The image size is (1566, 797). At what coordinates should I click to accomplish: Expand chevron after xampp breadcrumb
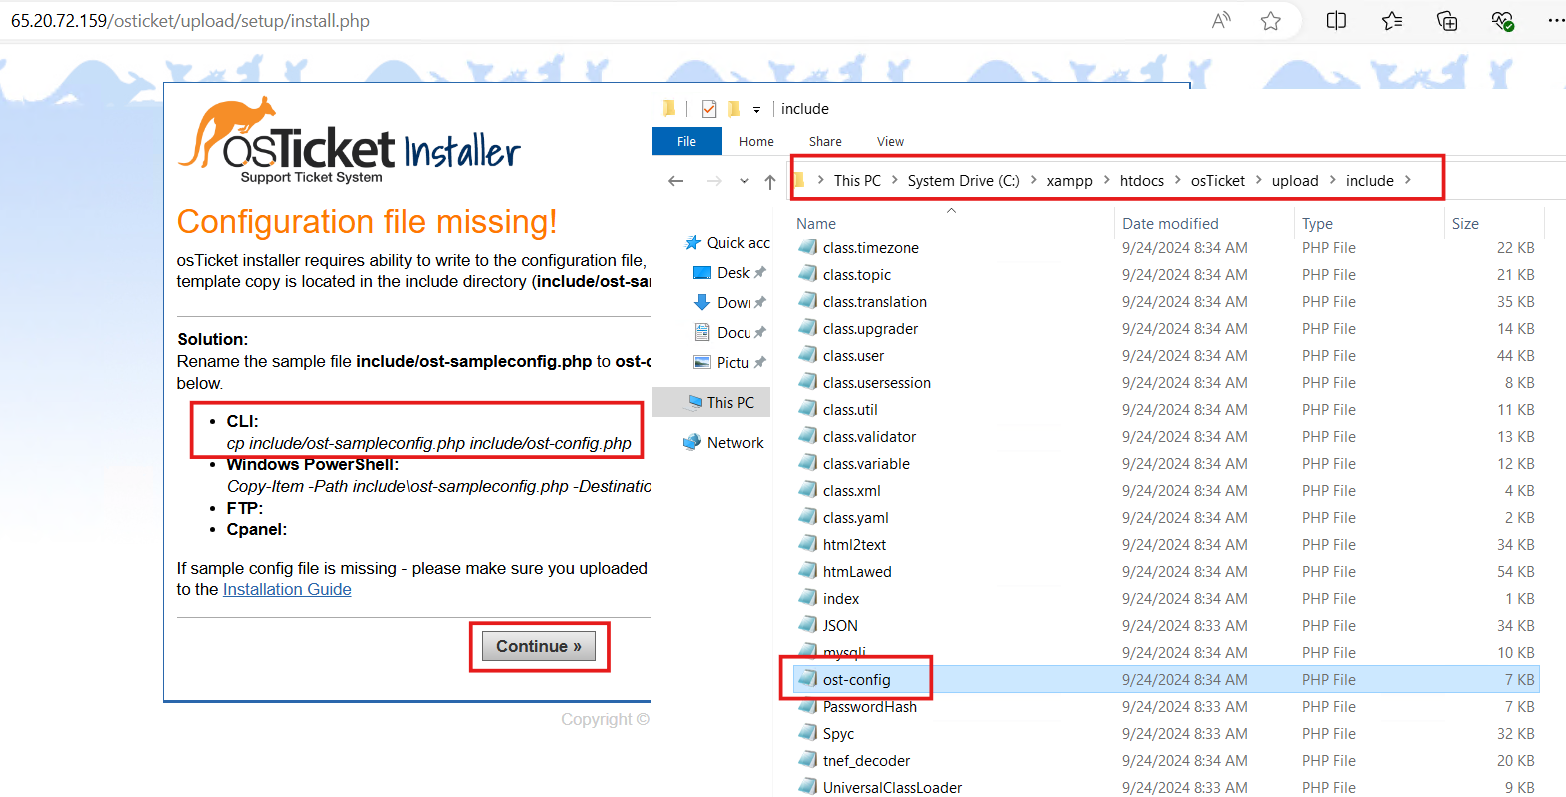point(1106,180)
